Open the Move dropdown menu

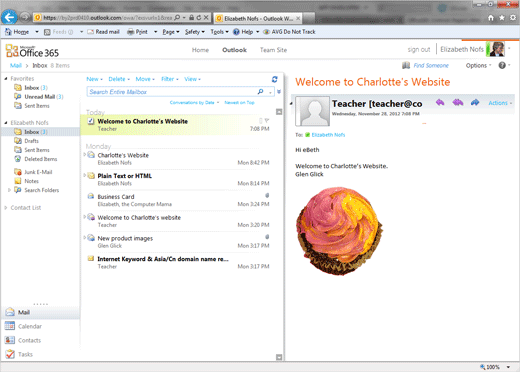[x=145, y=79]
